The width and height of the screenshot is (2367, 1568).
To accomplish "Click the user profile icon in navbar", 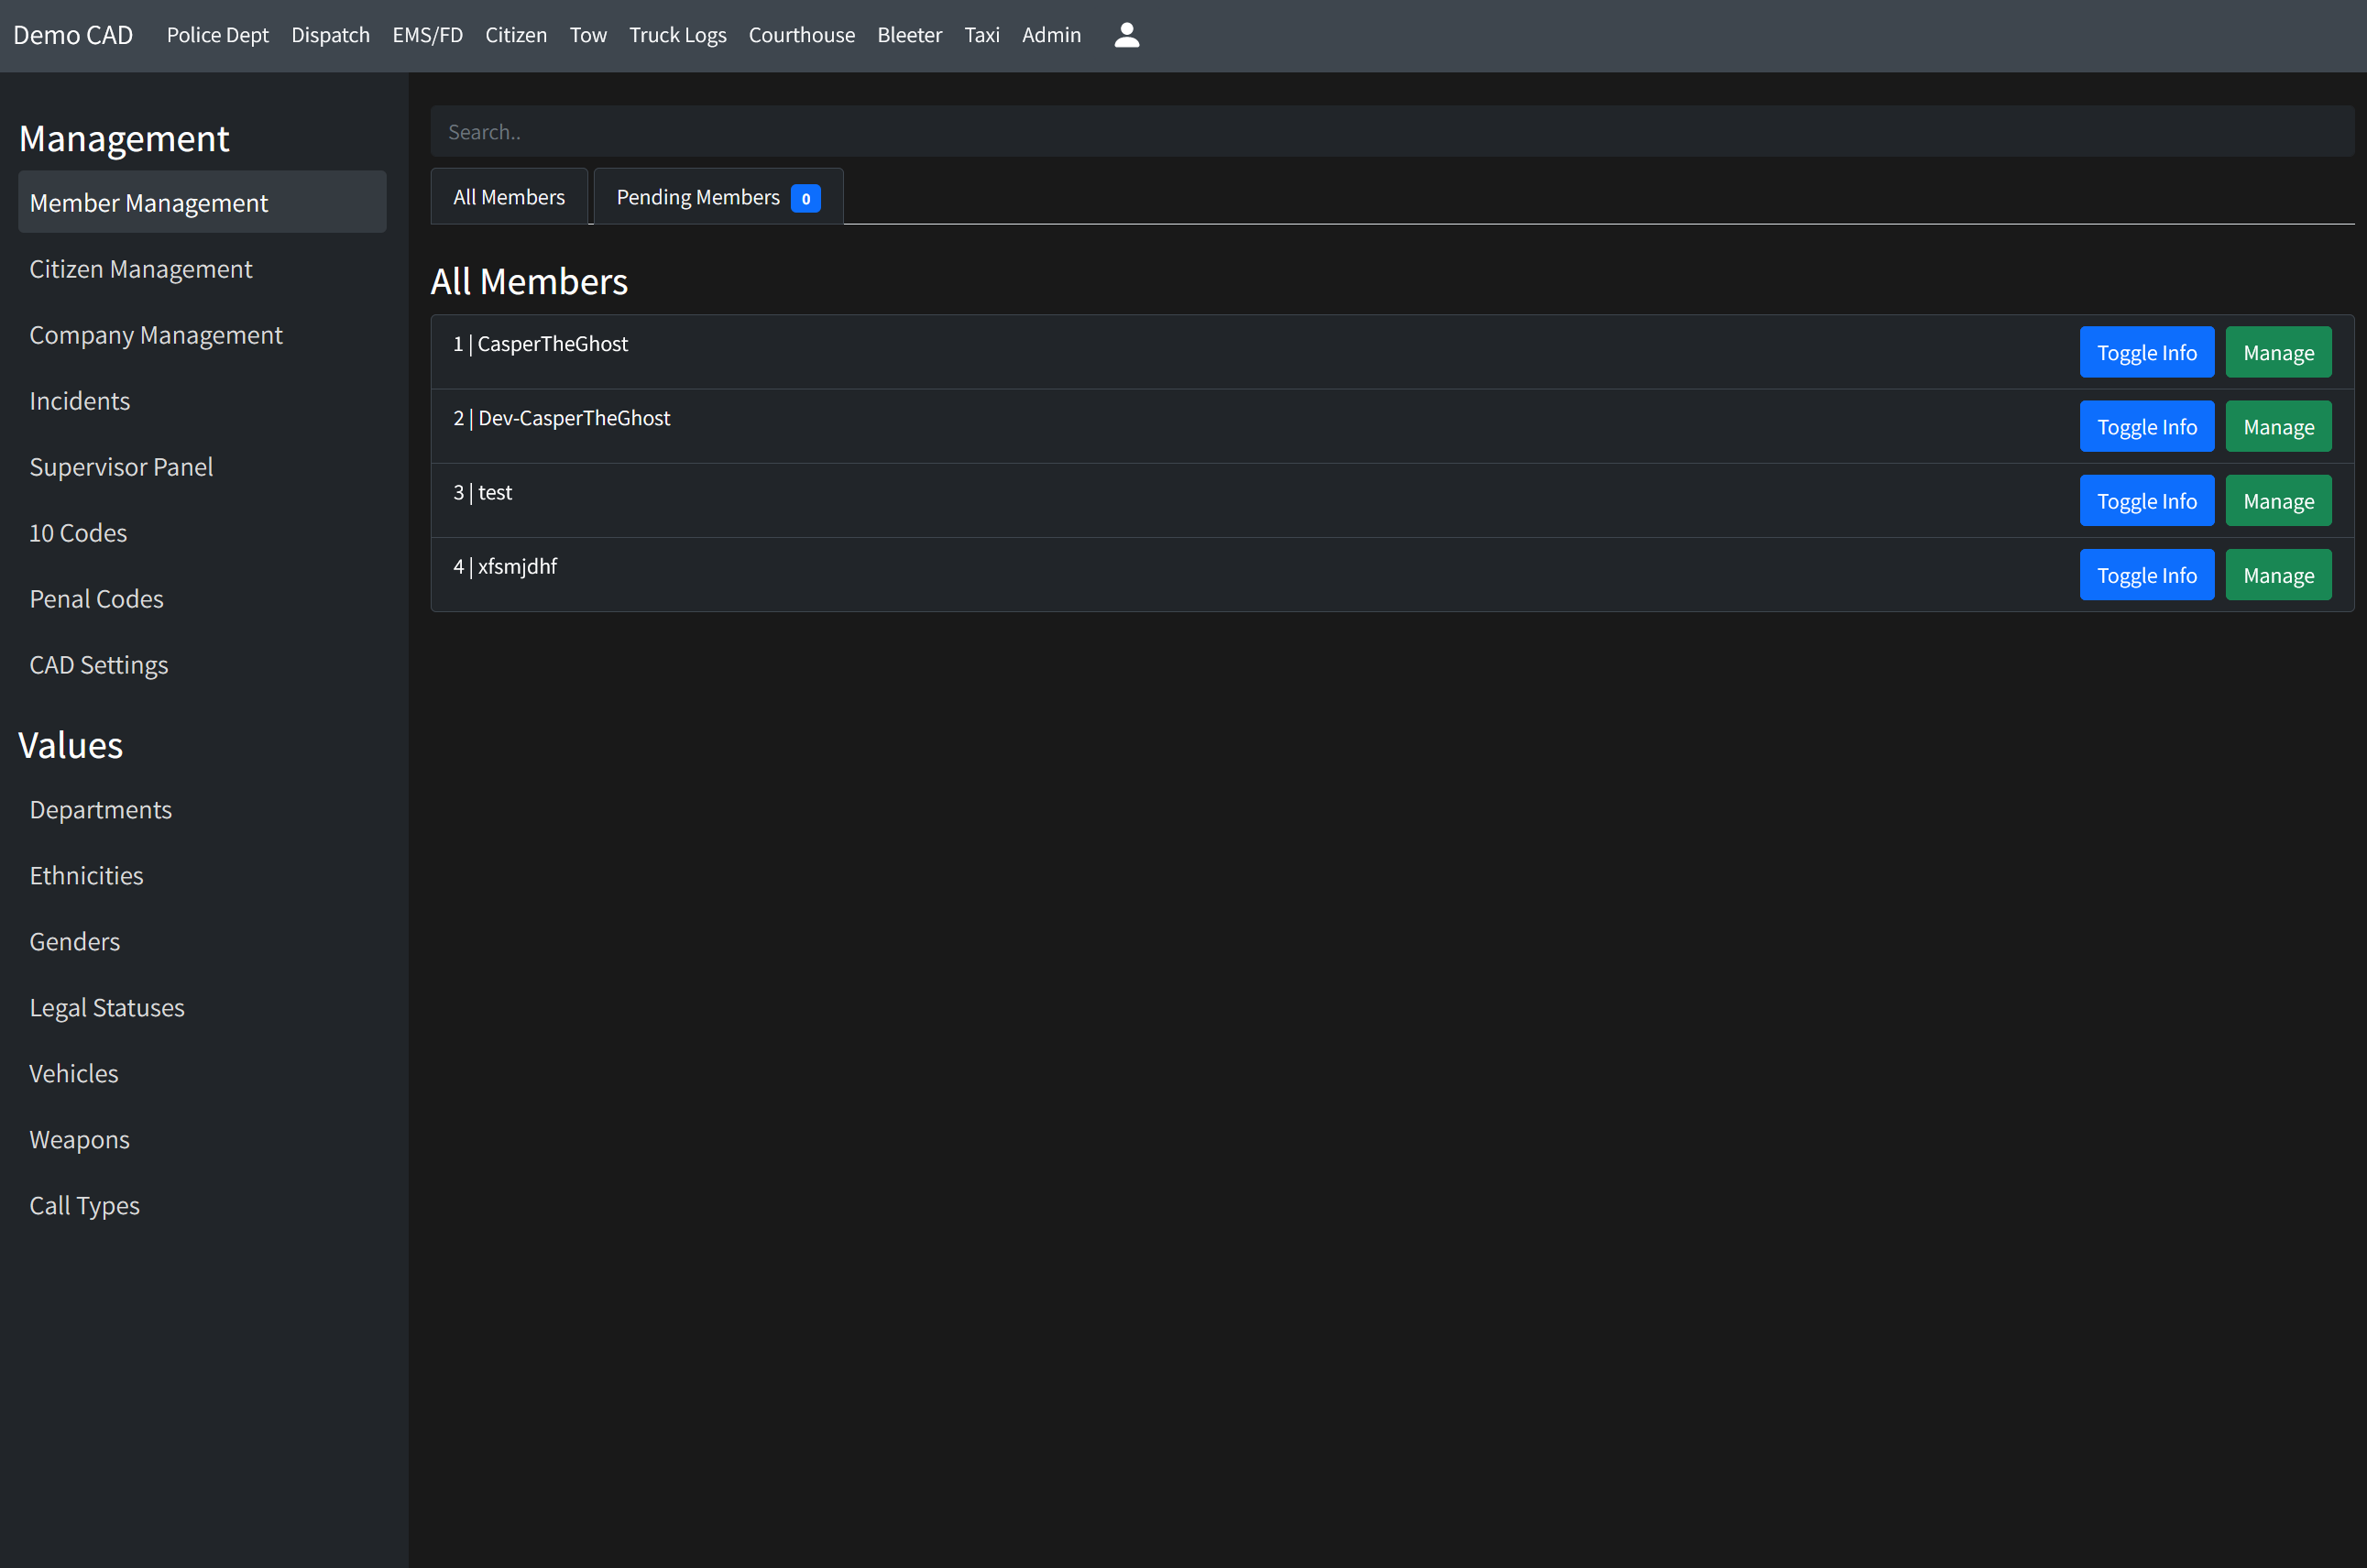I will tap(1126, 35).
